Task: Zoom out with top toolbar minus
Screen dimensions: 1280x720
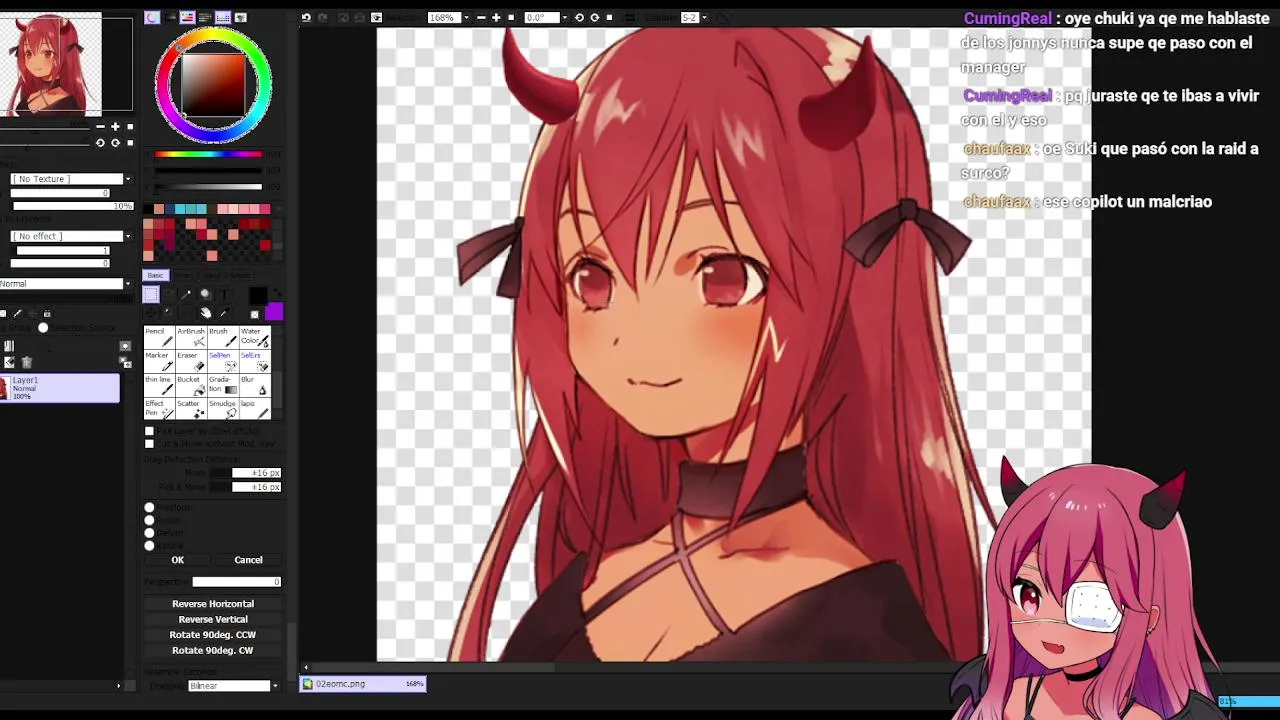Action: pos(481,17)
